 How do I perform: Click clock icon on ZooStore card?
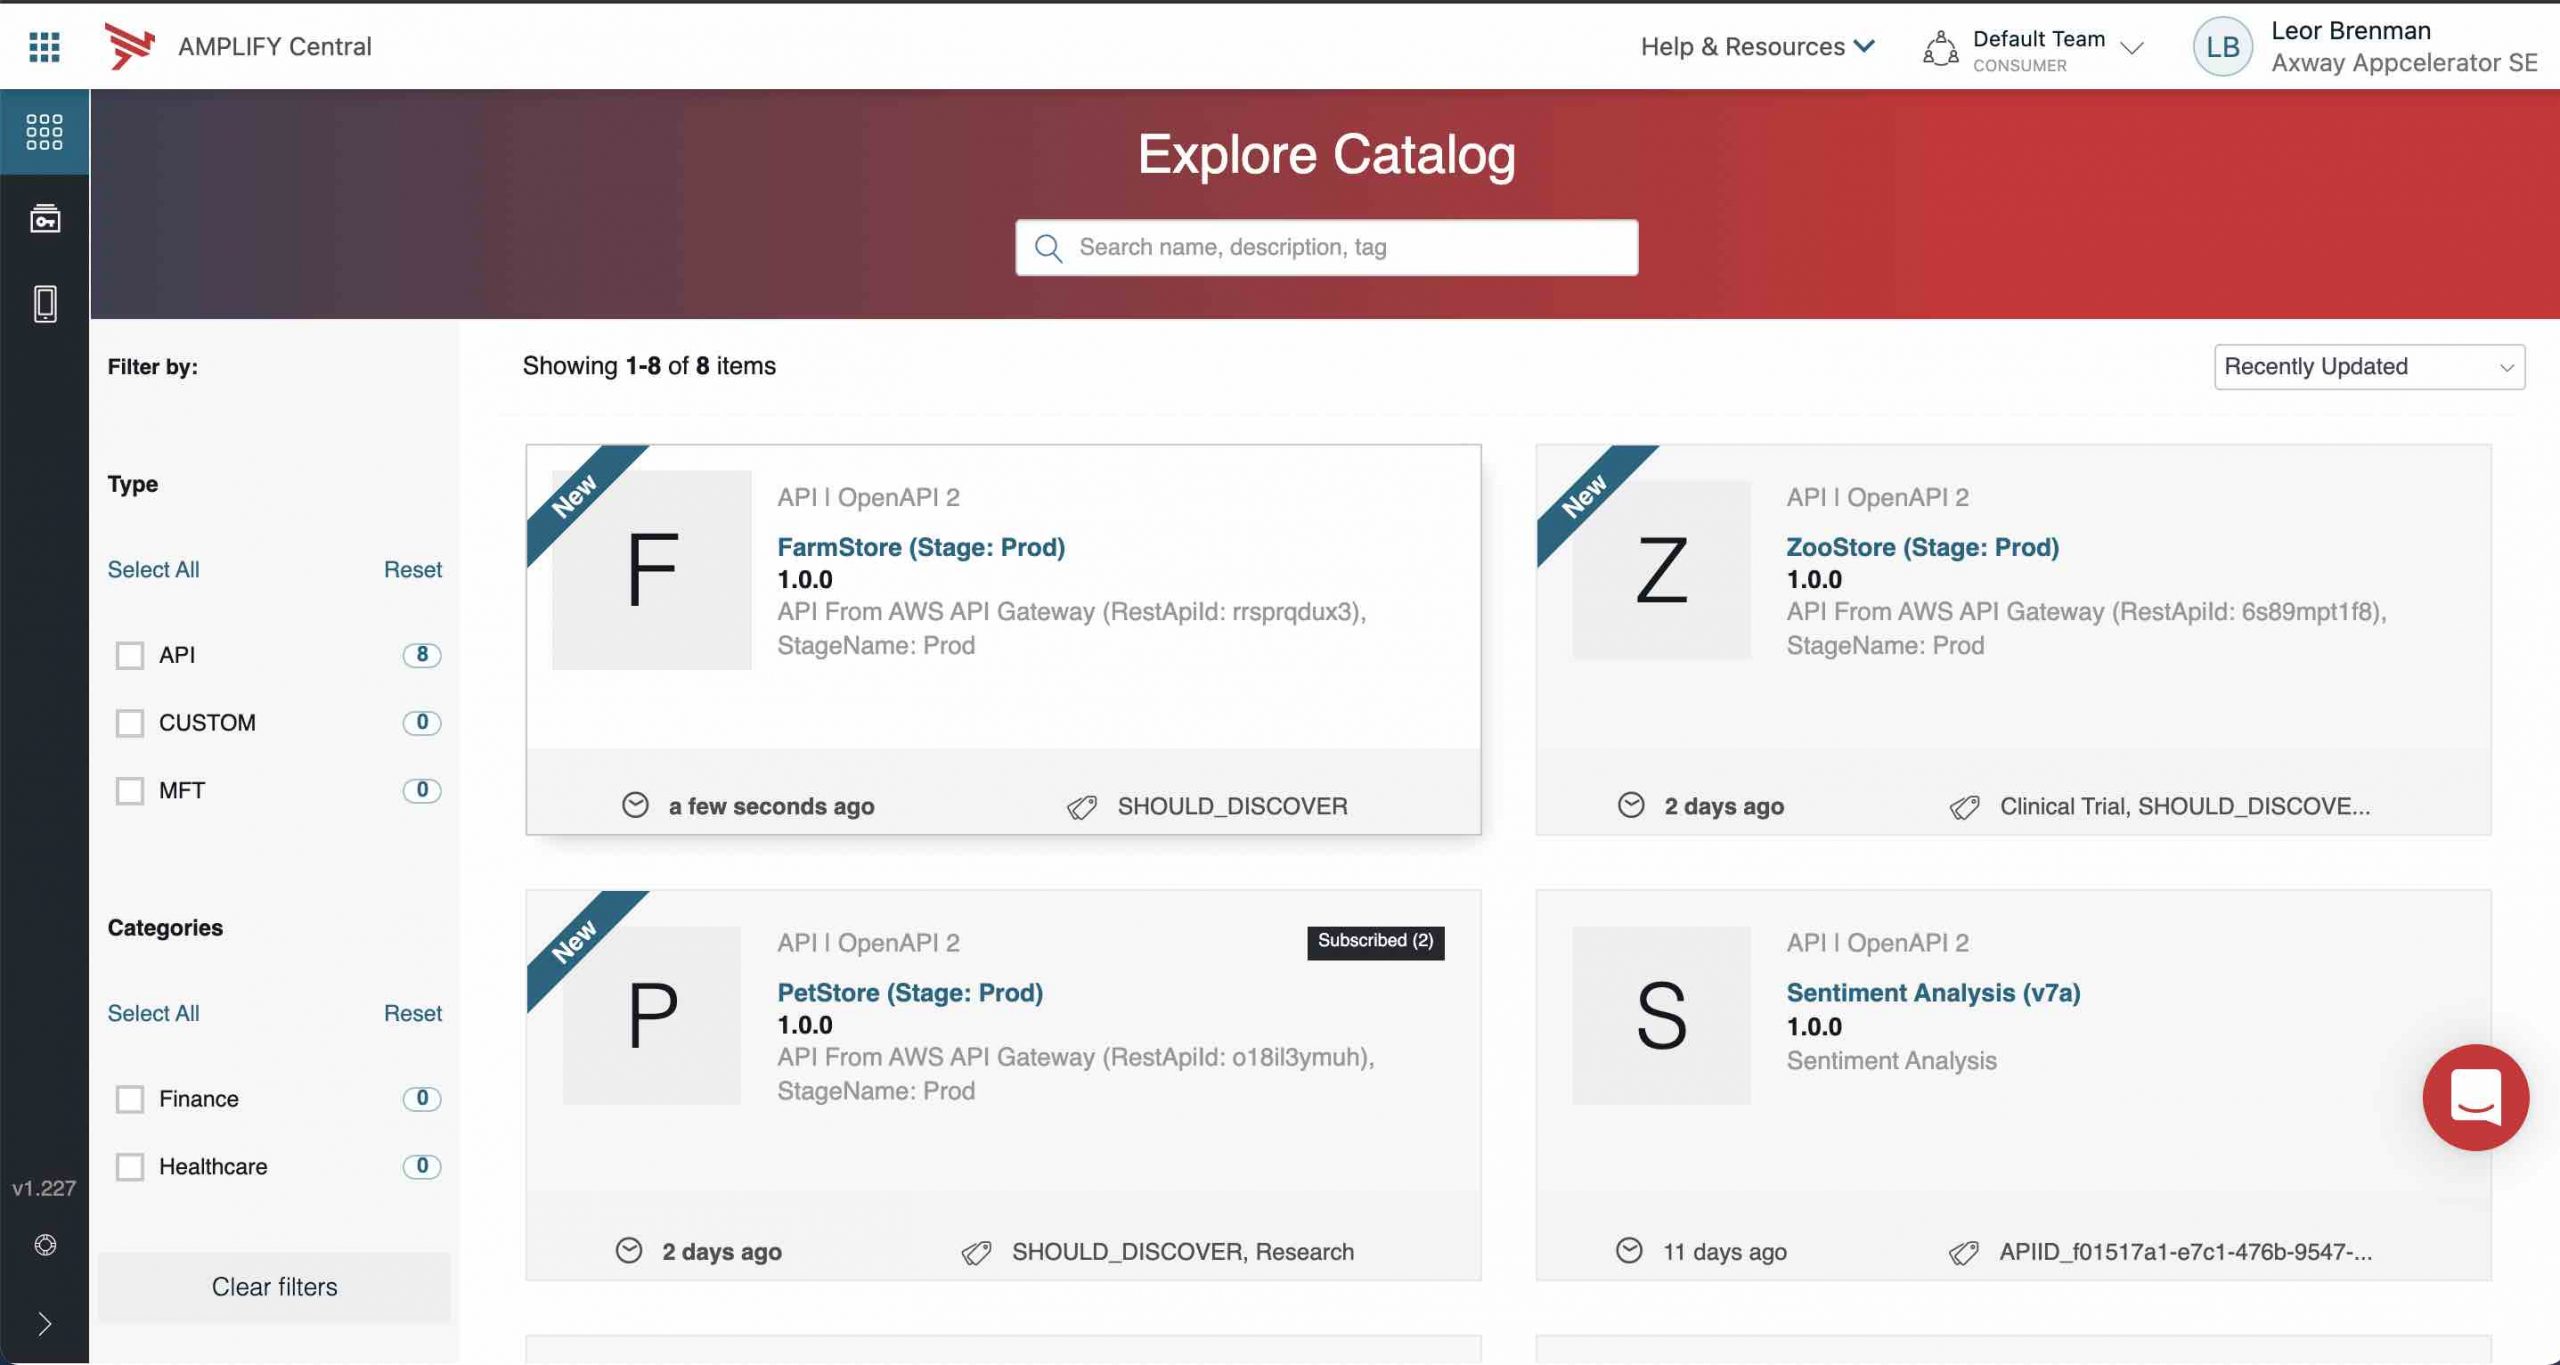[x=1631, y=805]
